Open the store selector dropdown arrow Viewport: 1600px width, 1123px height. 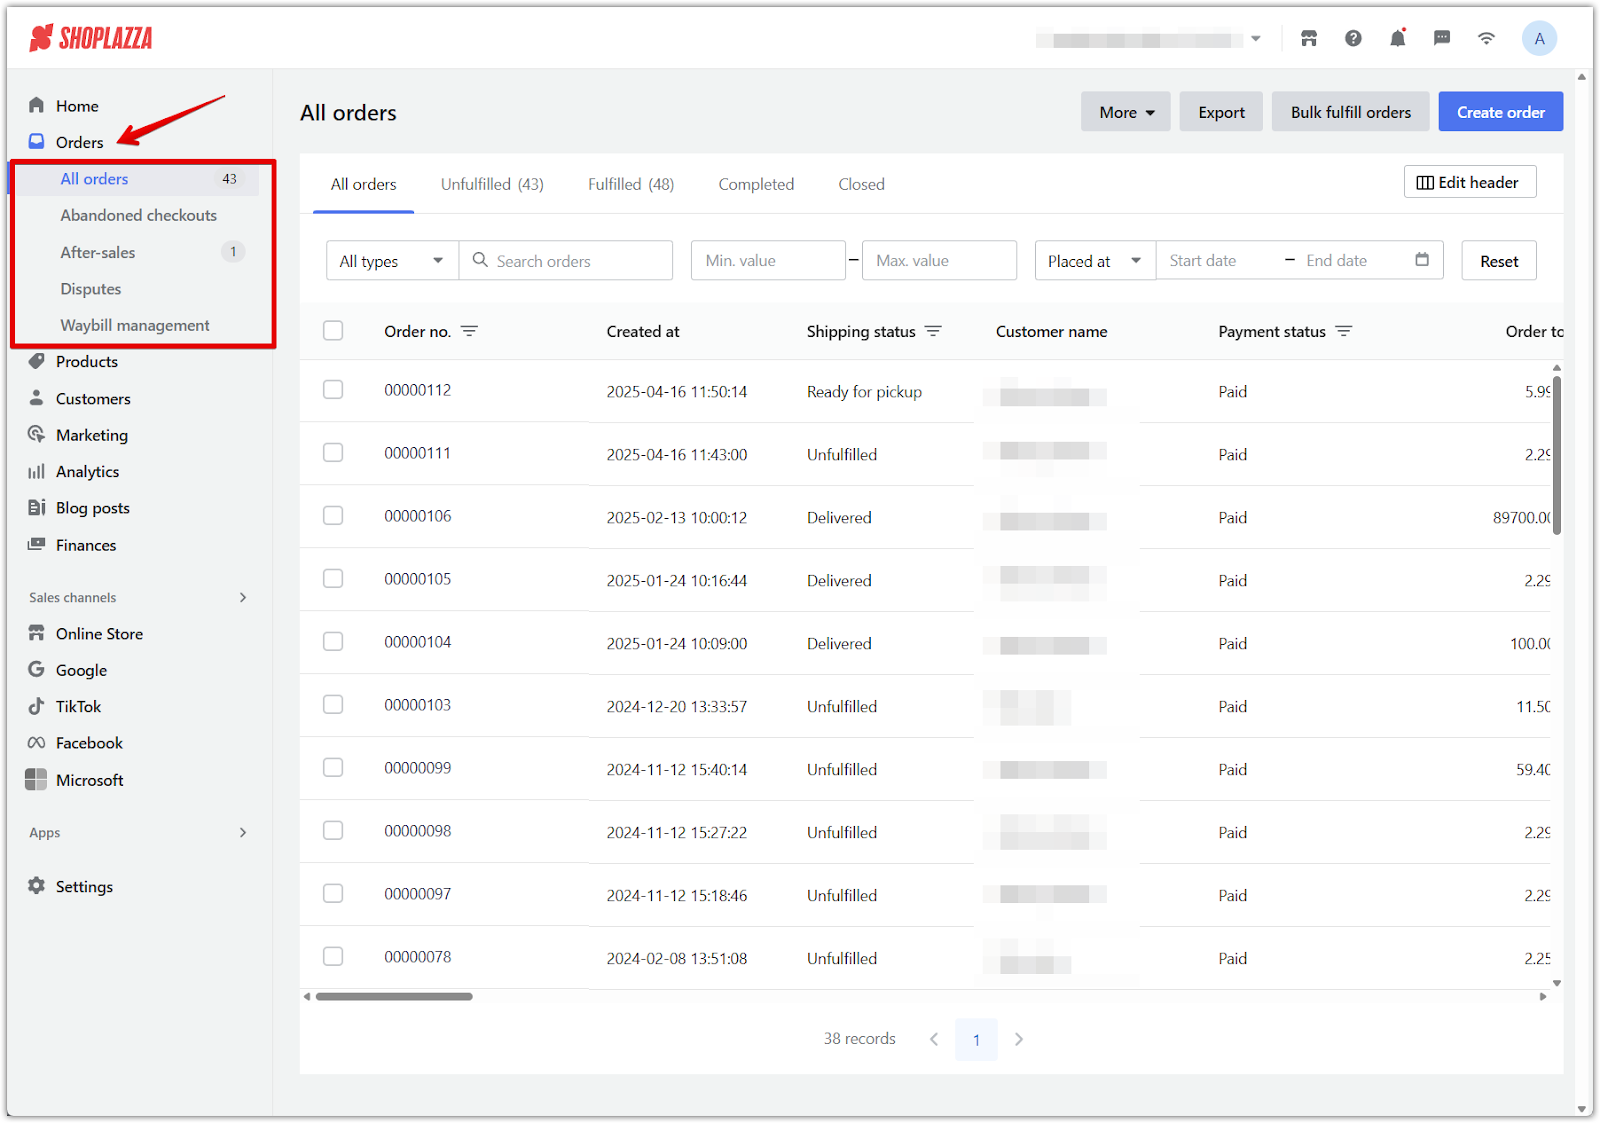pyautogui.click(x=1255, y=39)
